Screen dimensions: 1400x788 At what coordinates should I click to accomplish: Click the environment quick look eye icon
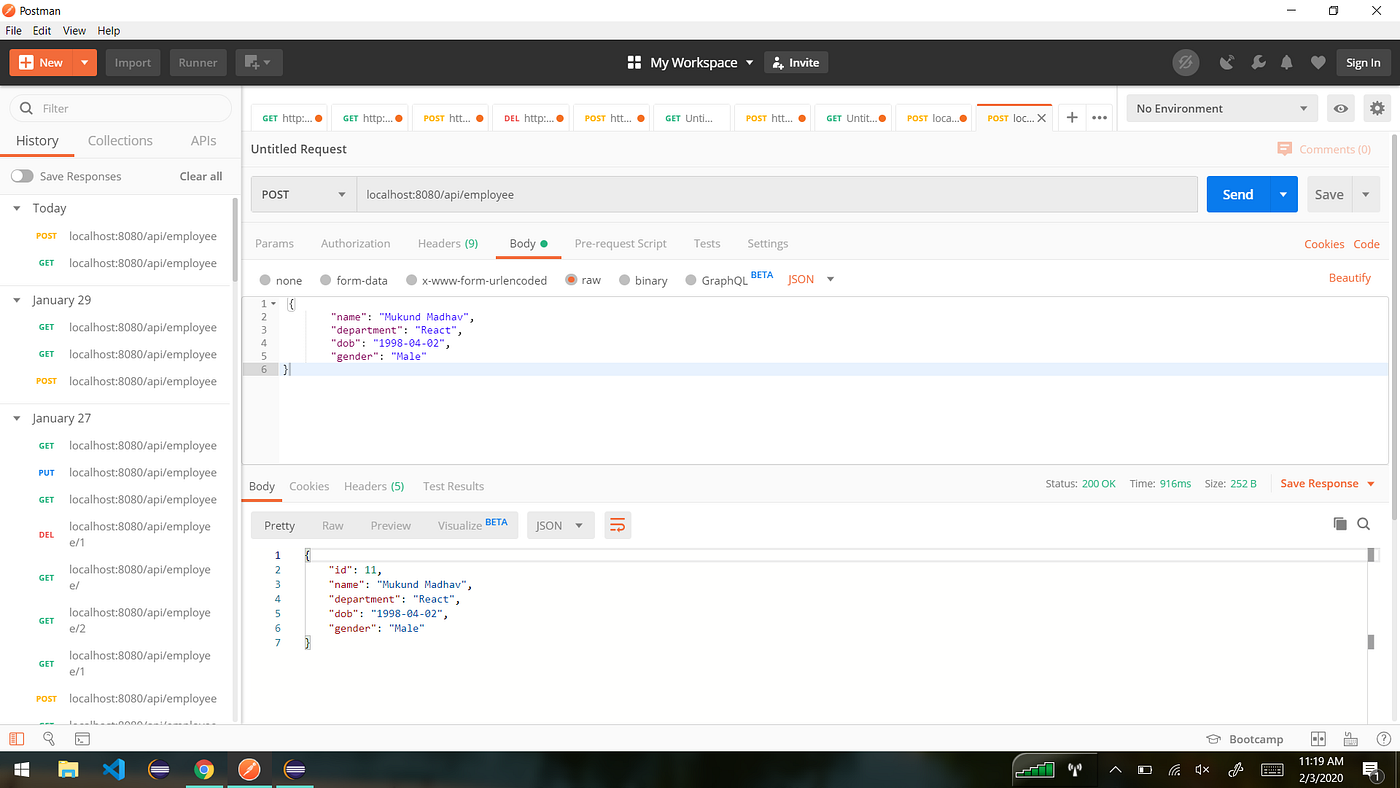point(1341,108)
